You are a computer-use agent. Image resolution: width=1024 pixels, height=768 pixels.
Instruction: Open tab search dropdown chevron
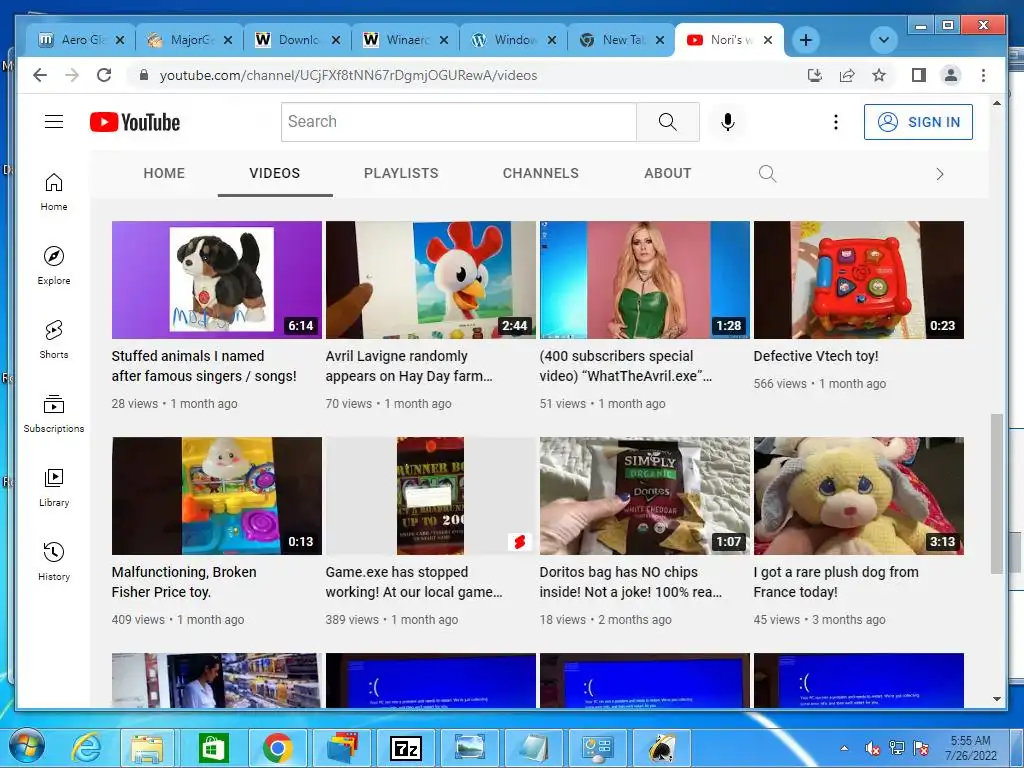click(x=884, y=40)
